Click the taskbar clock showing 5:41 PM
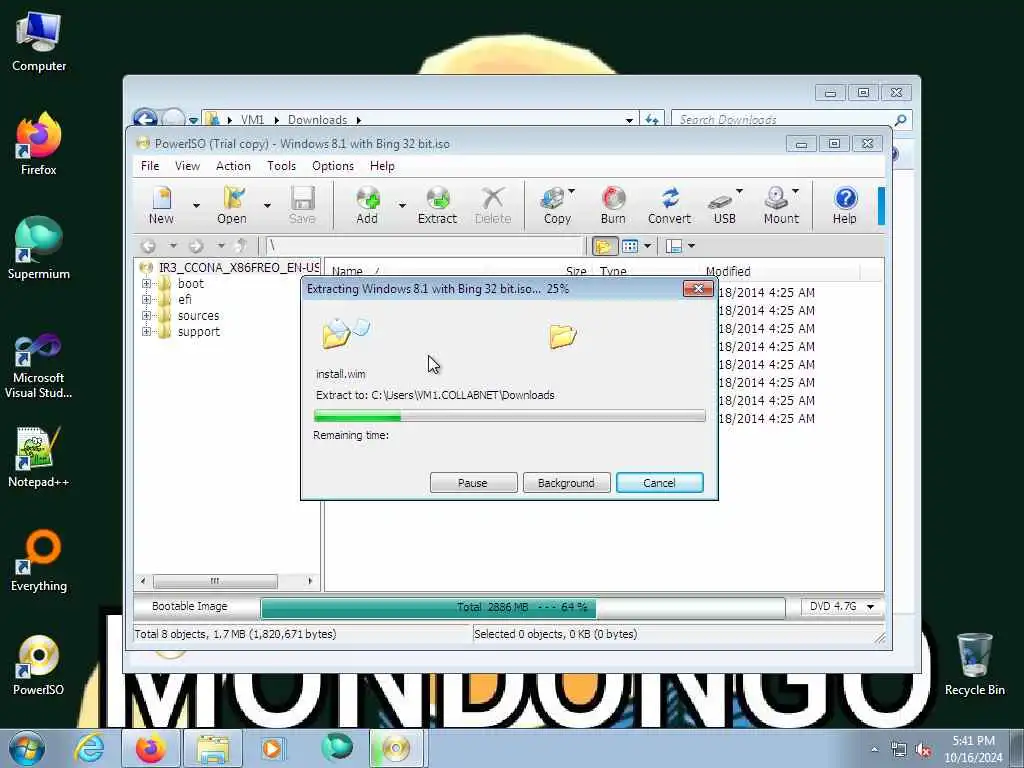The width and height of the screenshot is (1024, 768). click(x=973, y=749)
